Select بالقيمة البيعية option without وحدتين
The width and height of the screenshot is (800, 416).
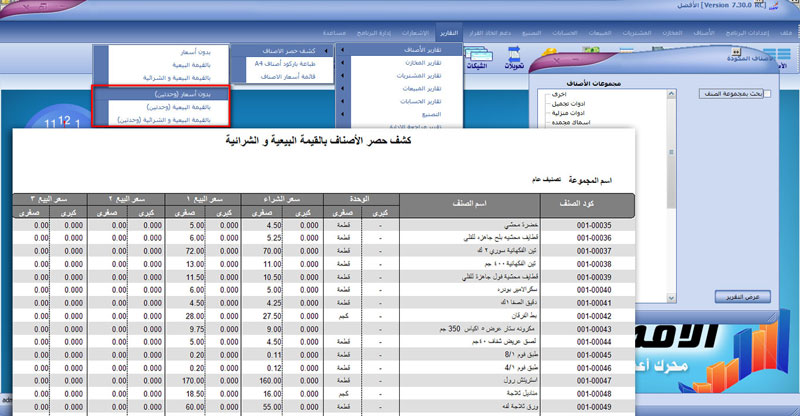161,65
